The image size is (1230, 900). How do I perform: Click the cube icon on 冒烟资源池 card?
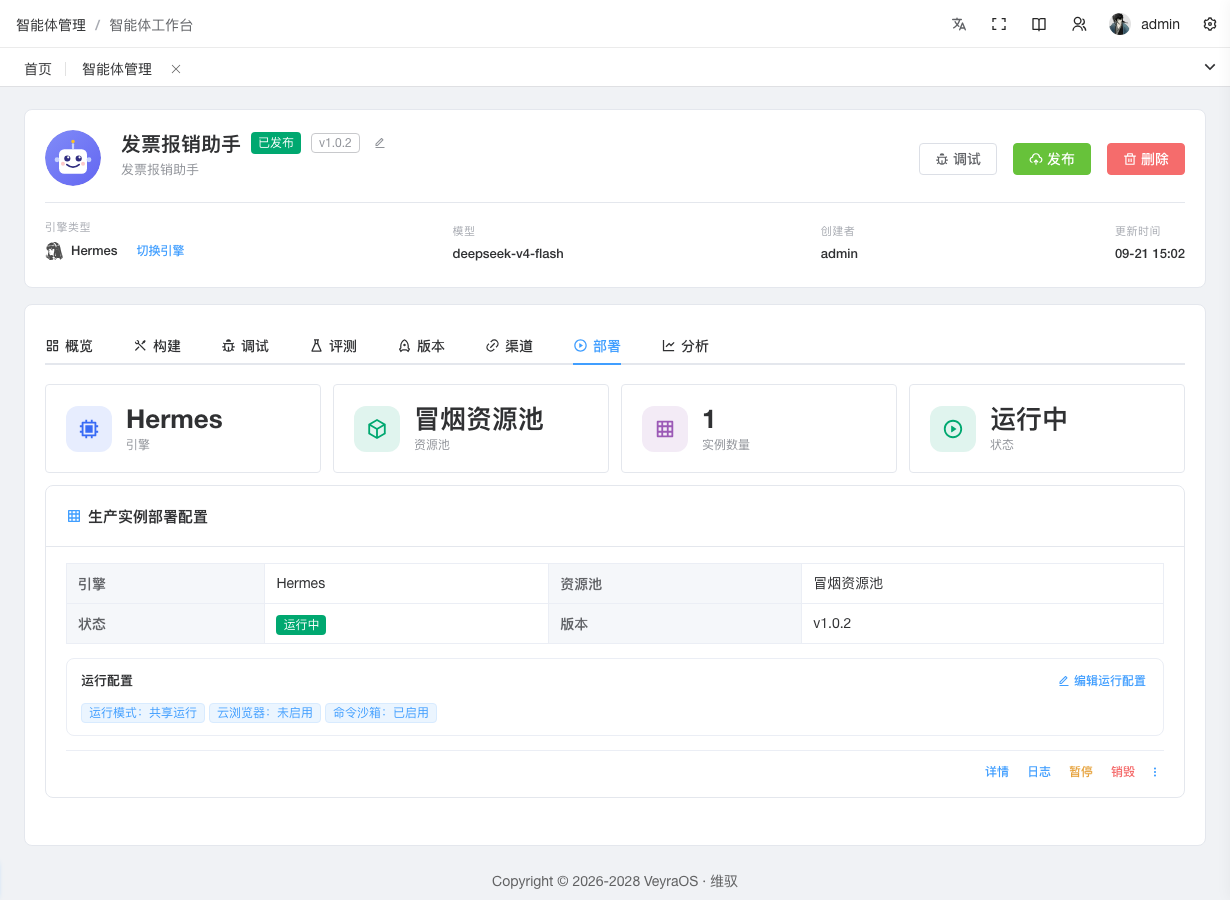click(x=377, y=429)
